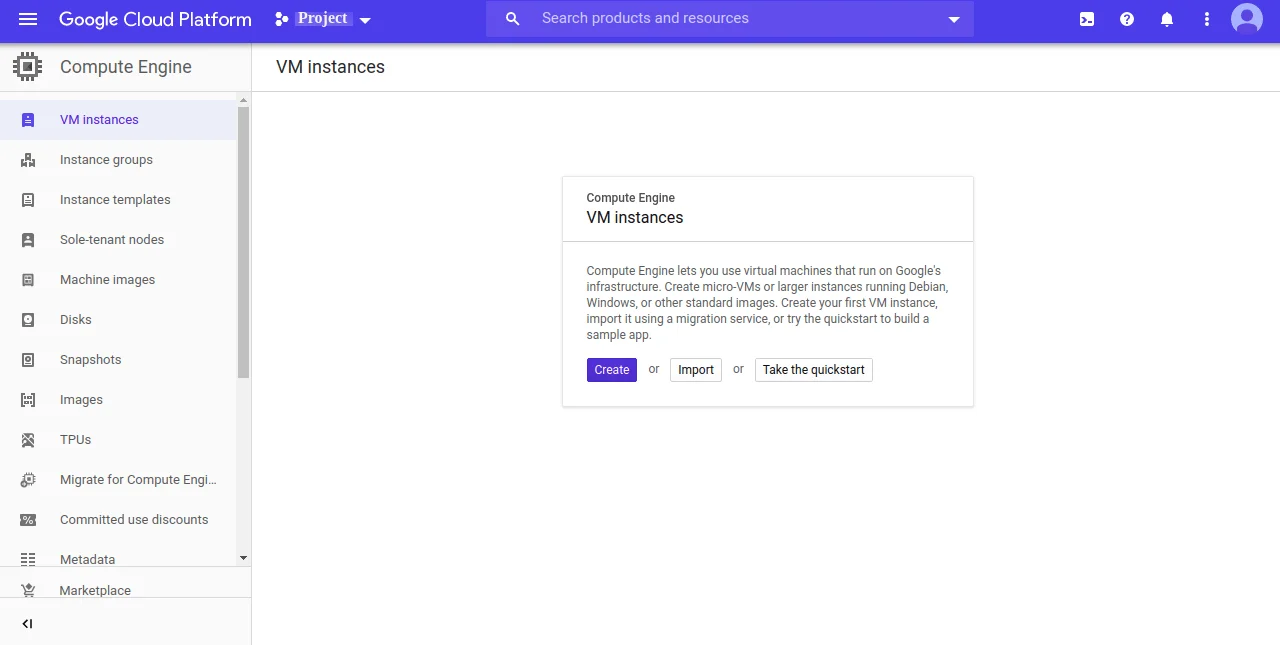
Task: Click the user account avatar
Action: pyautogui.click(x=1246, y=19)
